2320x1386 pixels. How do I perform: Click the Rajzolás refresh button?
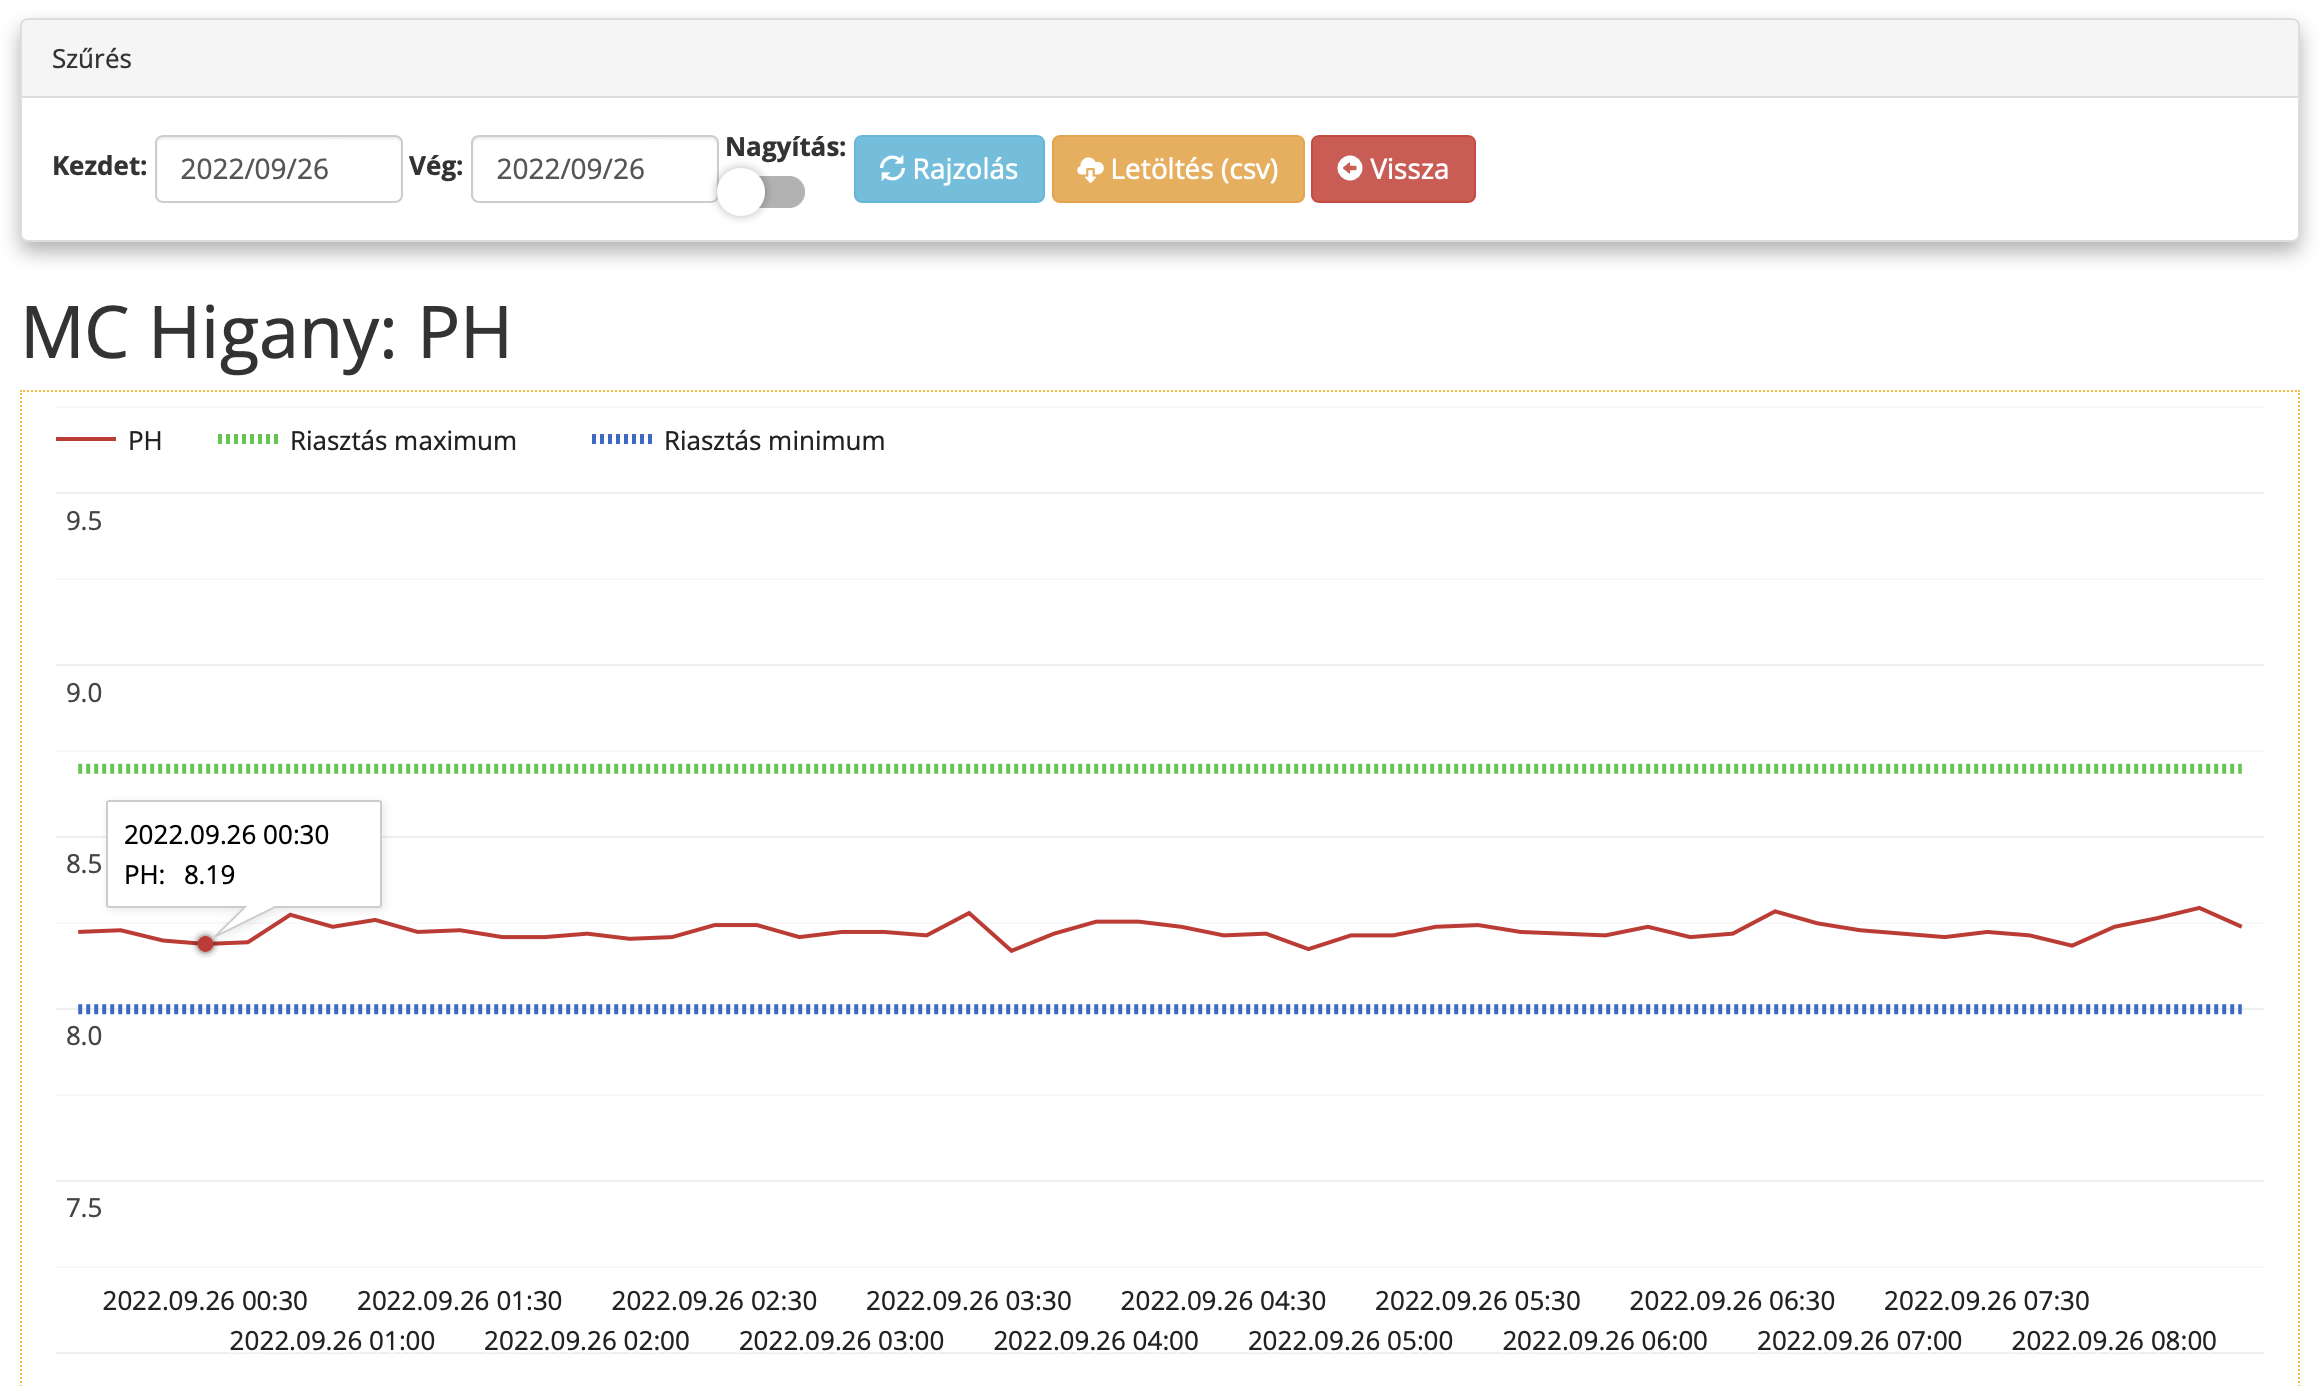click(948, 169)
